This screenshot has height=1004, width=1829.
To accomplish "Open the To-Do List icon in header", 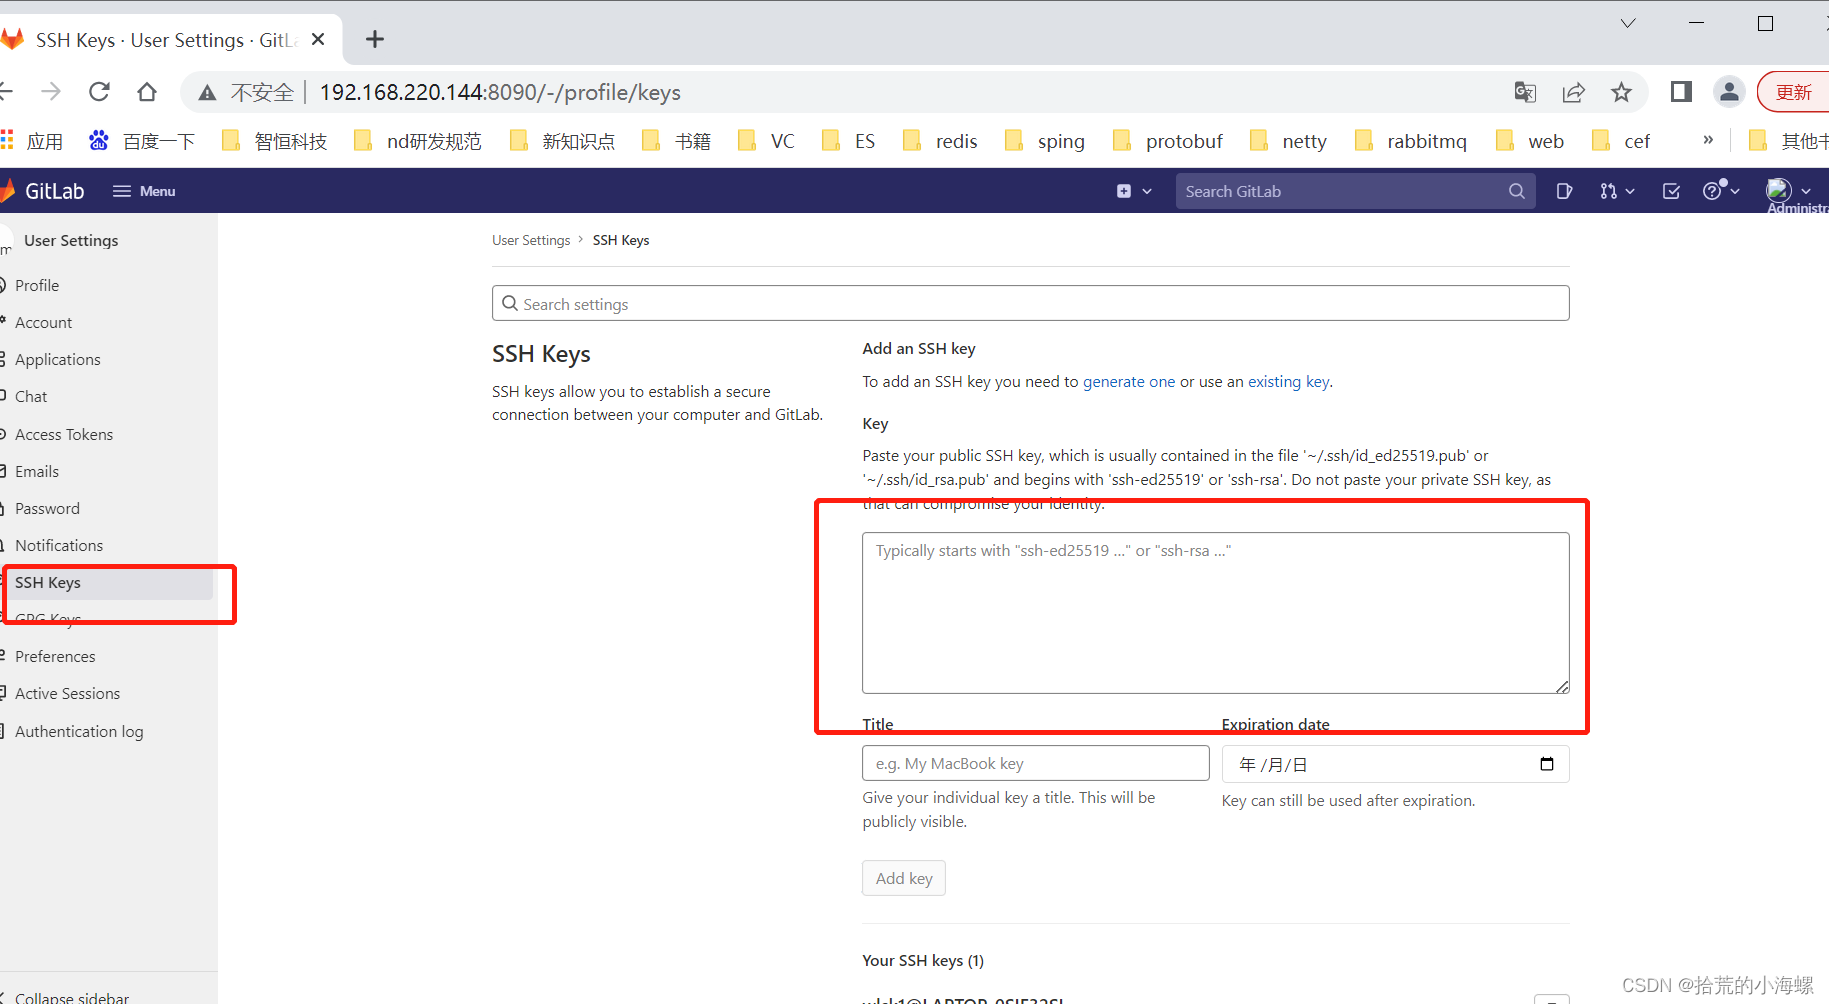I will (x=1671, y=191).
